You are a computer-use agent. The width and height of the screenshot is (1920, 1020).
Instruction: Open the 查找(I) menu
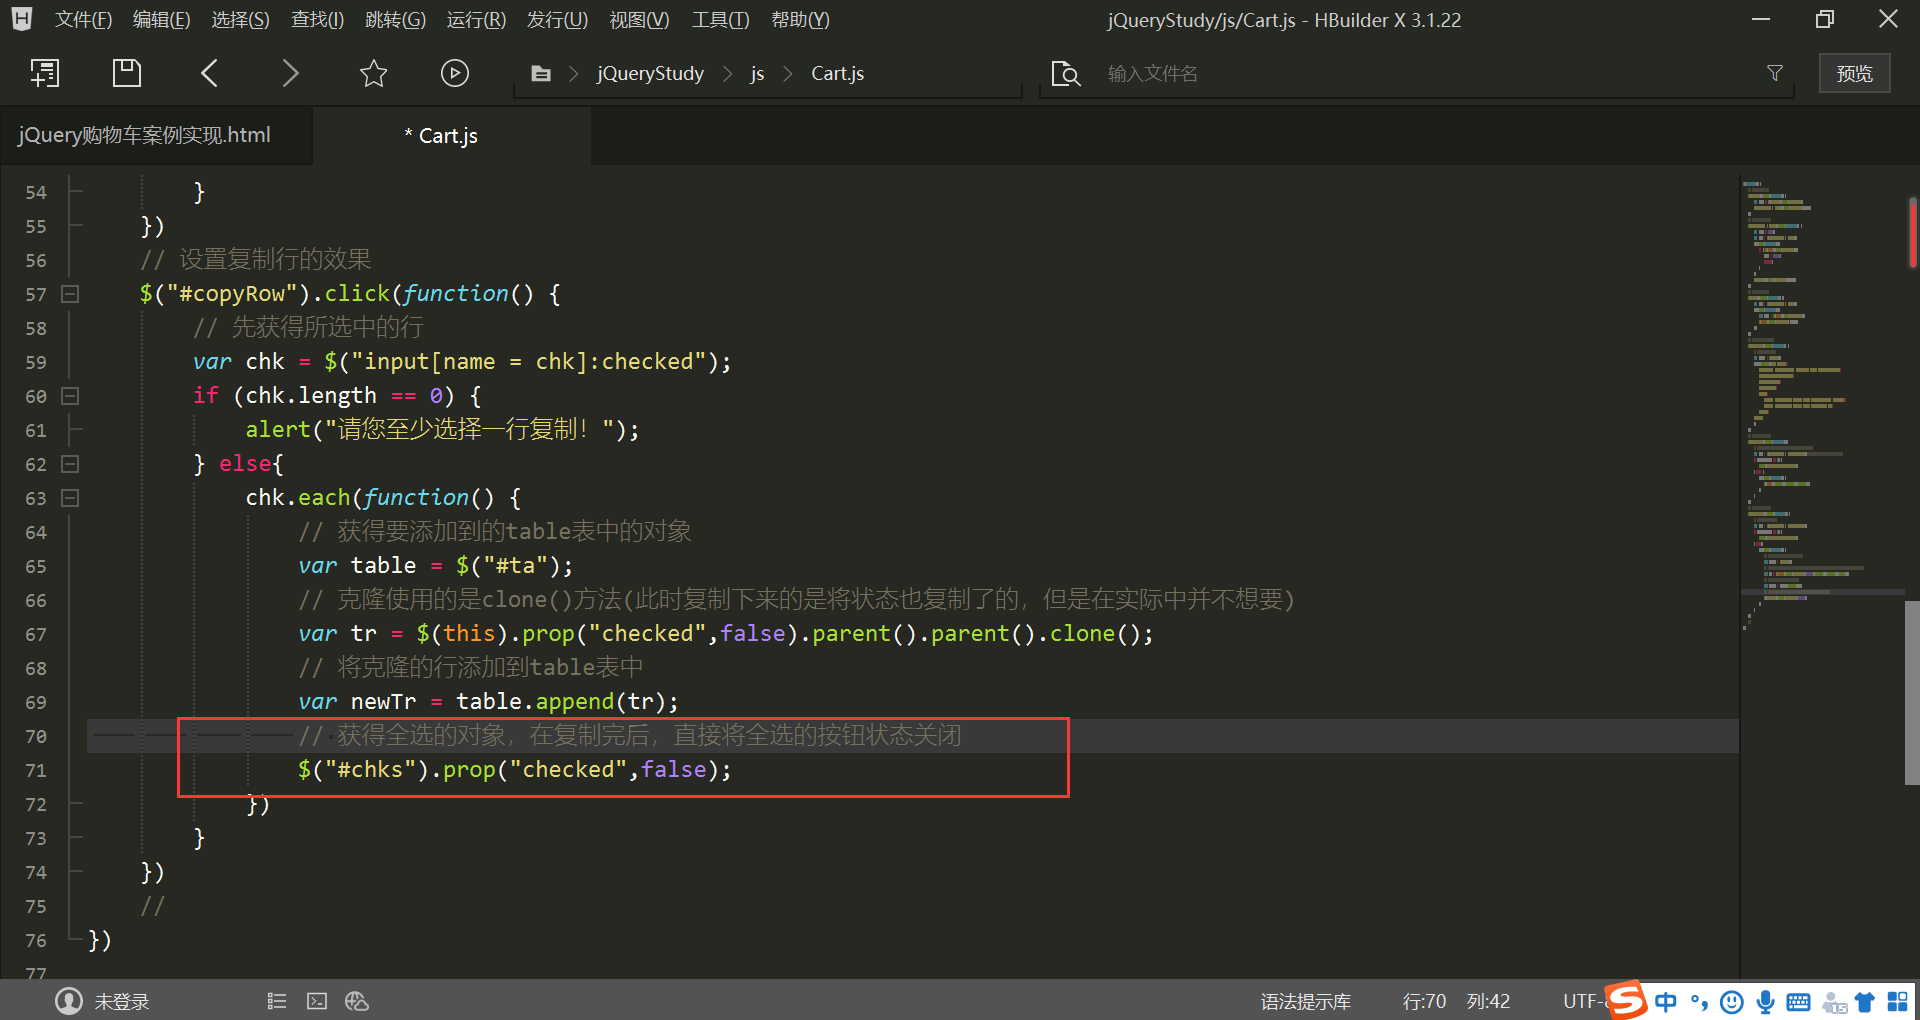tap(317, 20)
